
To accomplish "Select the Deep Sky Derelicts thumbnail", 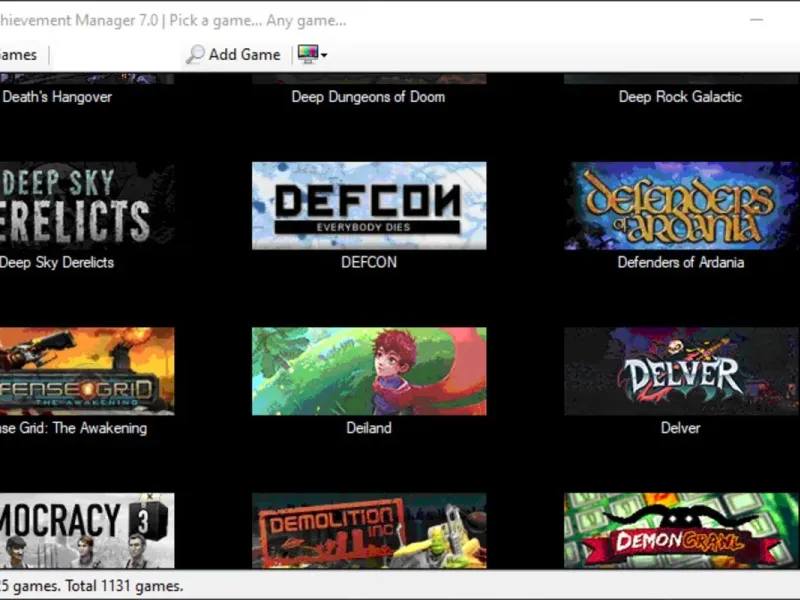I will [87, 206].
